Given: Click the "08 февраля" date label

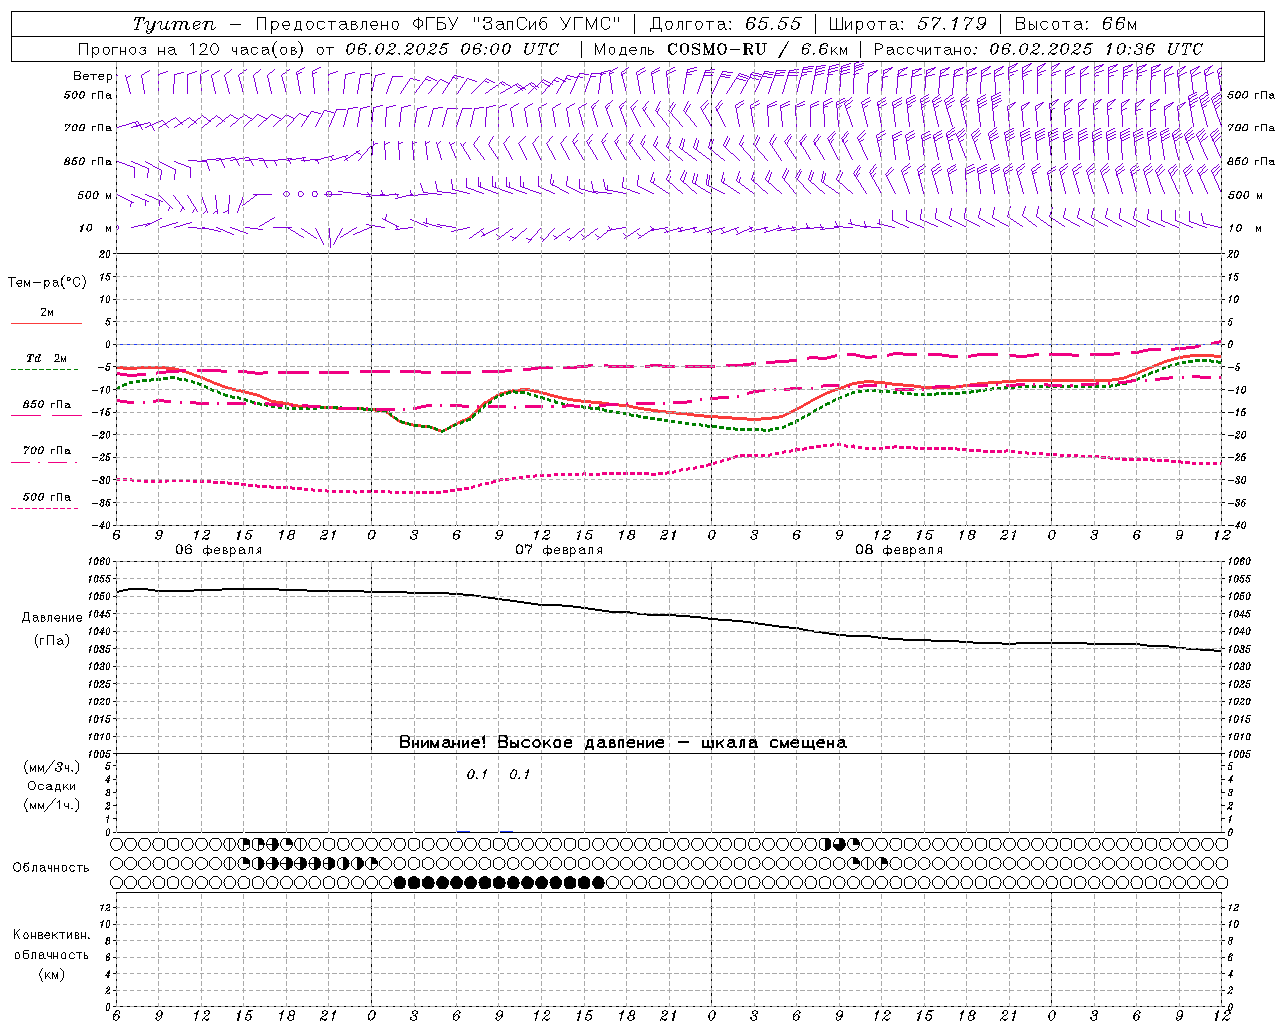Looking at the screenshot, I should tap(899, 550).
